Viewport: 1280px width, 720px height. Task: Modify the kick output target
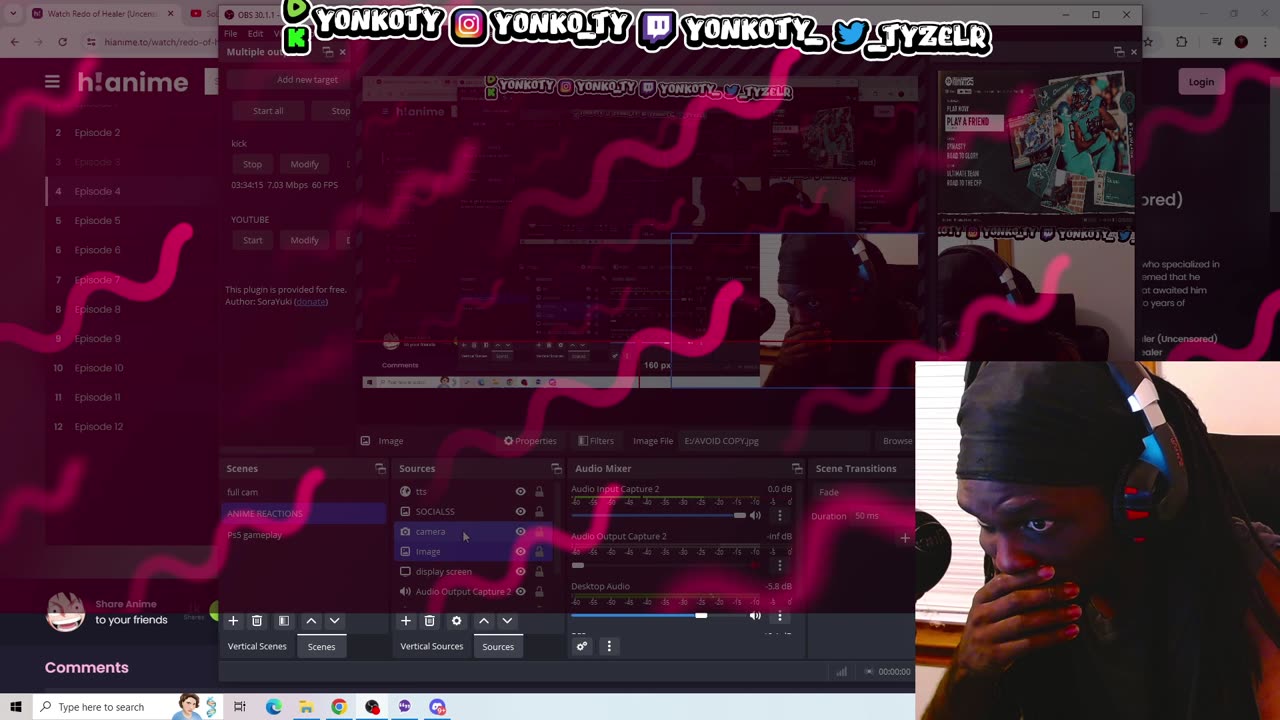(x=304, y=164)
